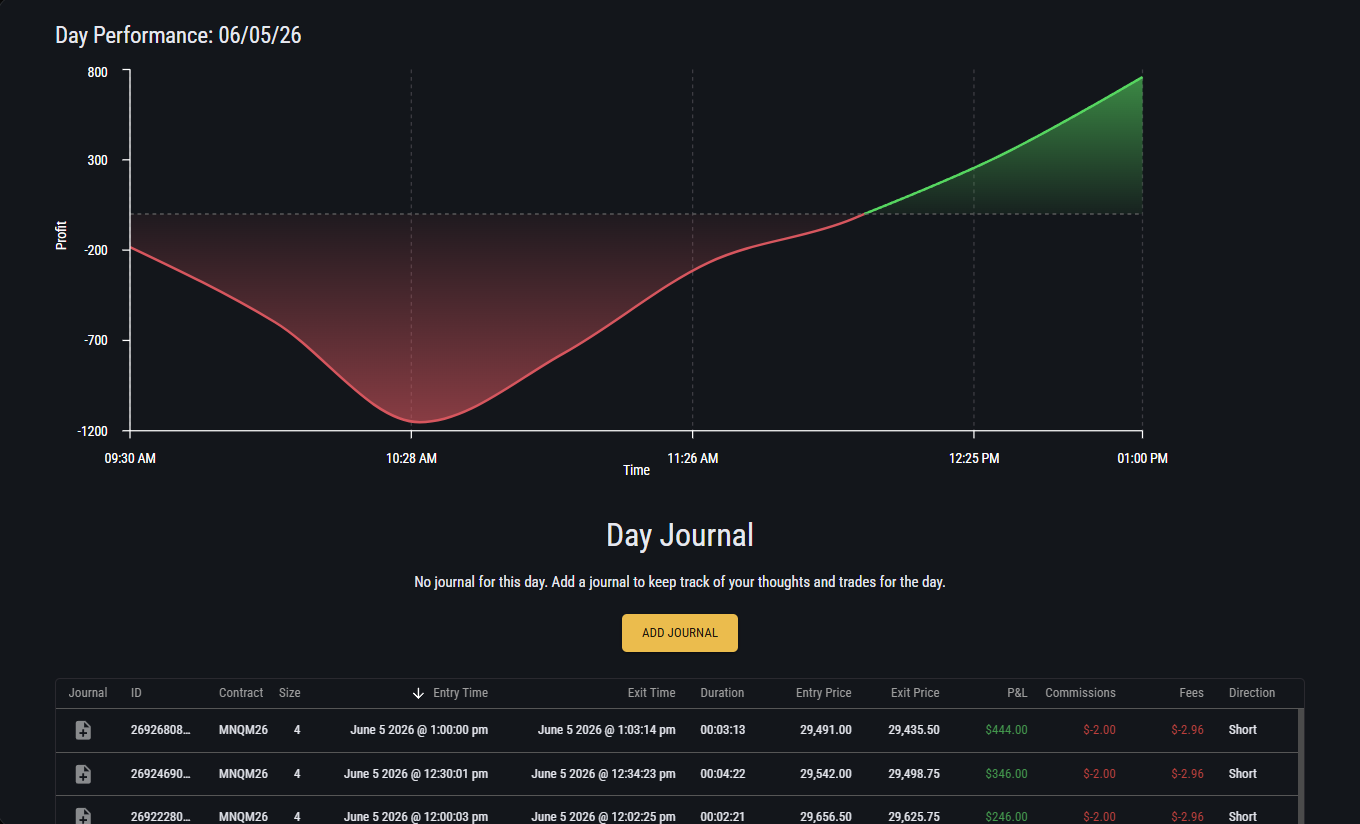Click entry price 29,542.00

point(826,774)
